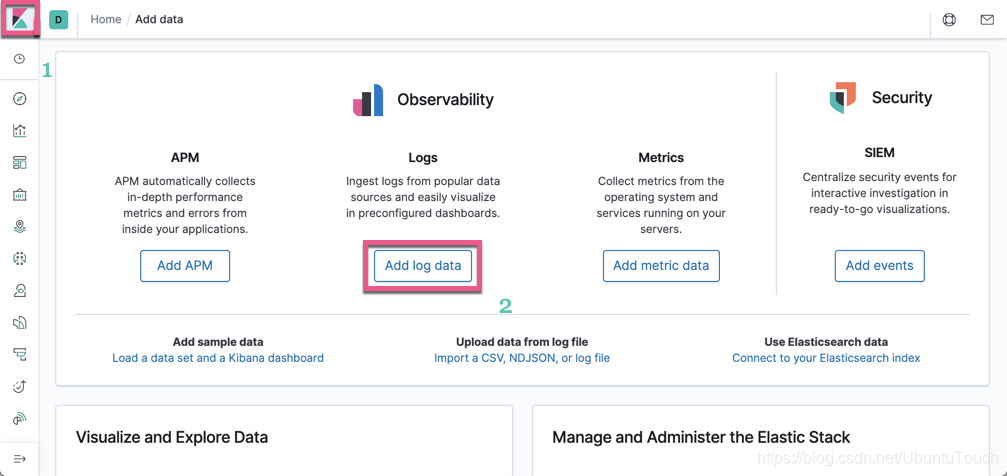Open Machine Learning icon in sidebar
Viewport: 1007px width, 476px height.
tap(19, 258)
